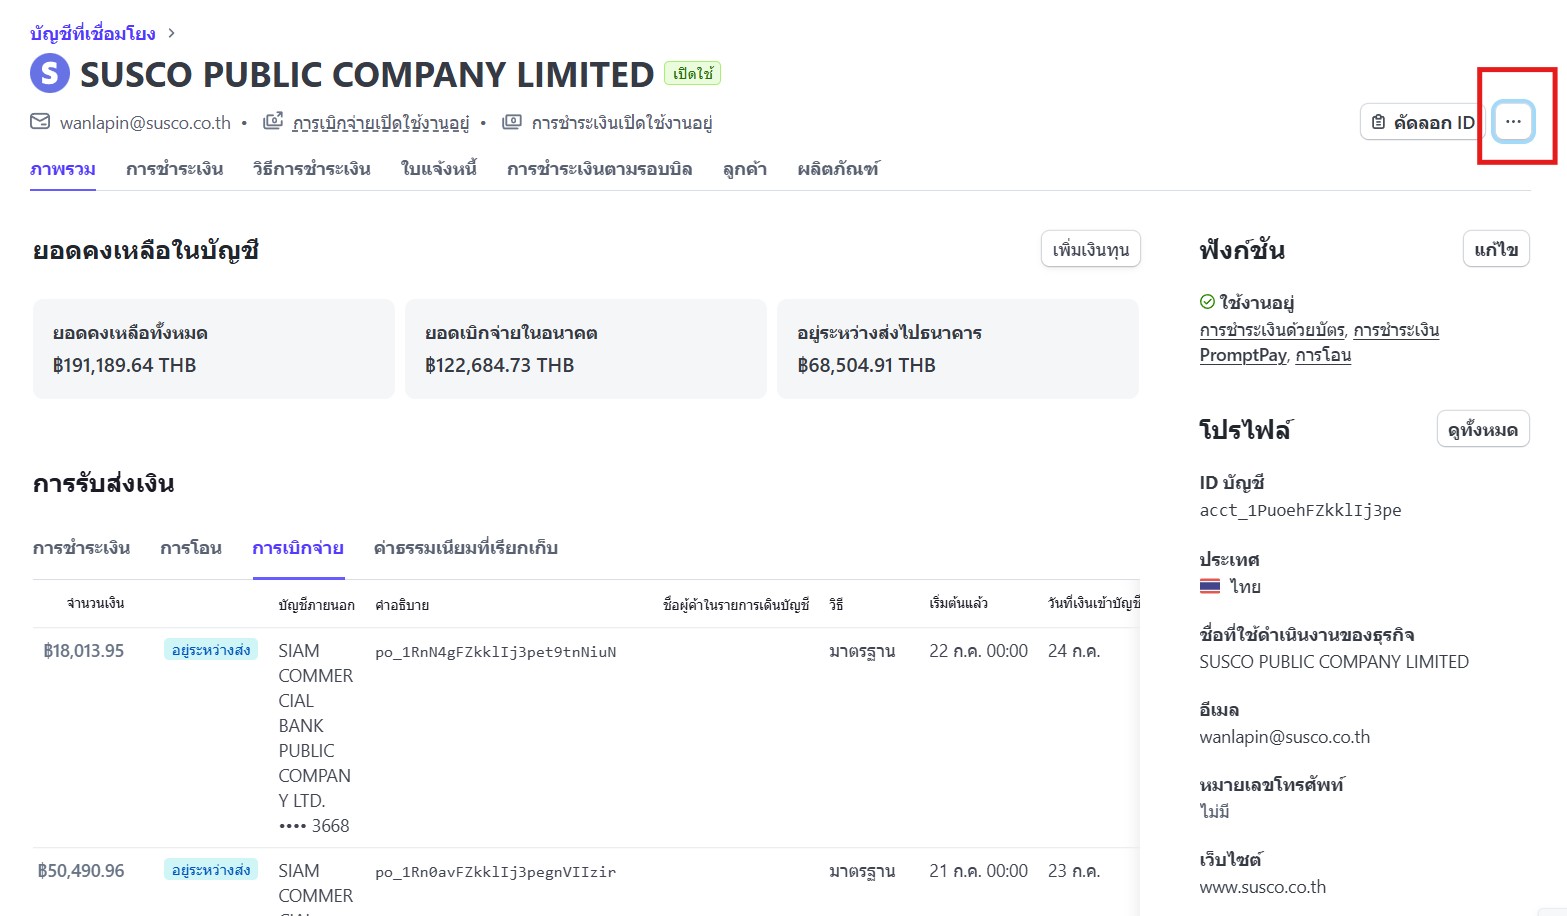Screen dimensions: 1567x916
Task: Click ดูทั้งหมด to view full profile
Action: point(1482,429)
